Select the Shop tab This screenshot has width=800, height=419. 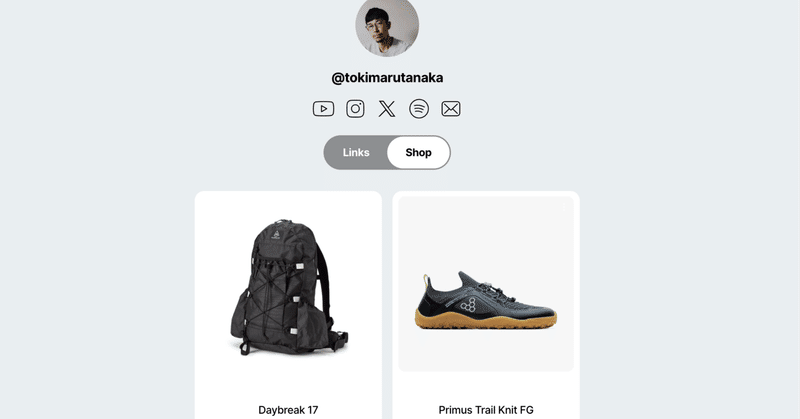click(418, 153)
